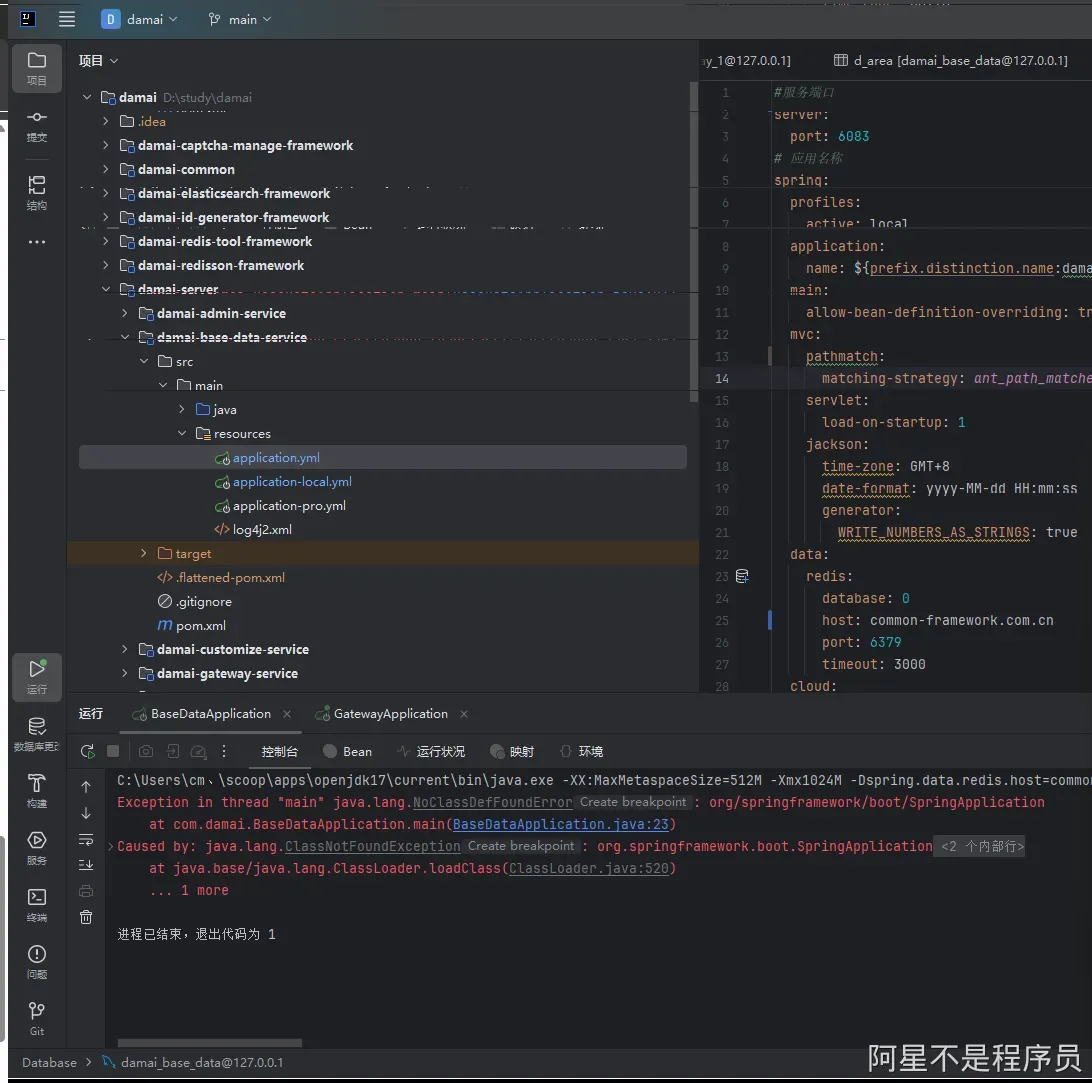Open the Commit (提交) tool window
The width and height of the screenshot is (1092, 1083).
pyautogui.click(x=37, y=125)
